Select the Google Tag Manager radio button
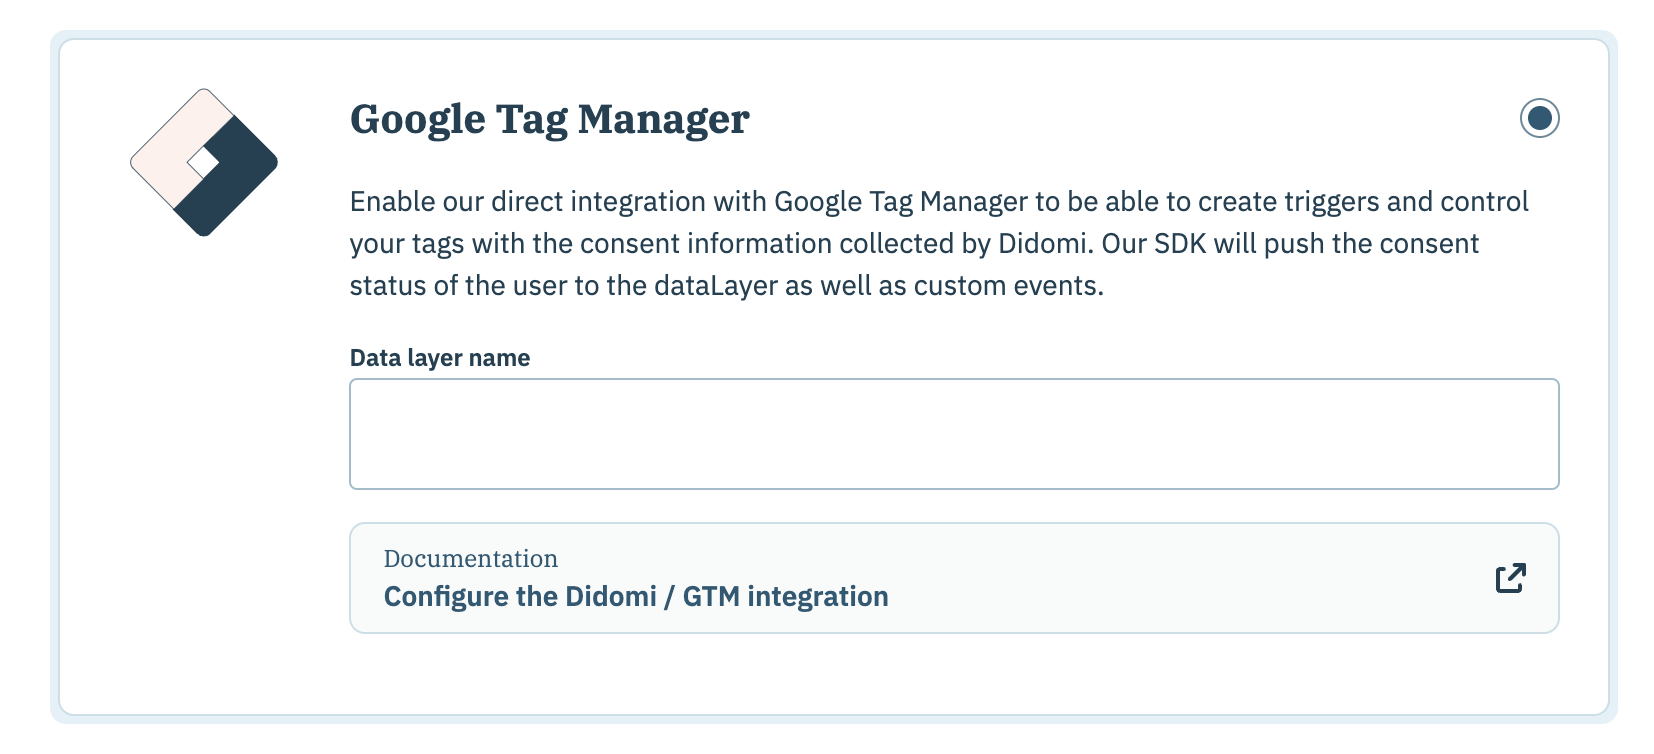 (1539, 118)
